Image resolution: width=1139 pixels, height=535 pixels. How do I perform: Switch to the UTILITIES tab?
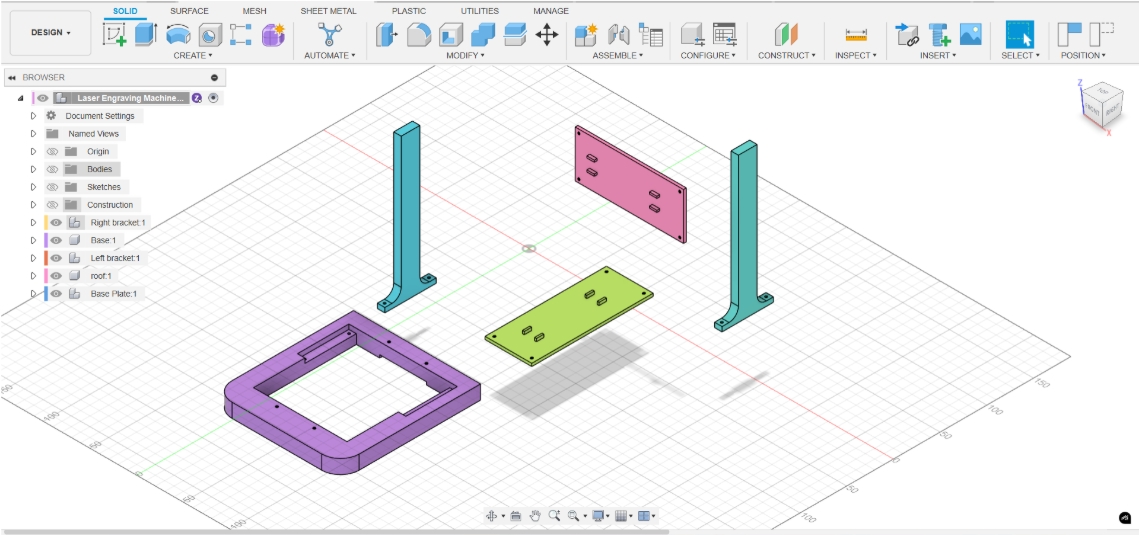[x=479, y=11]
